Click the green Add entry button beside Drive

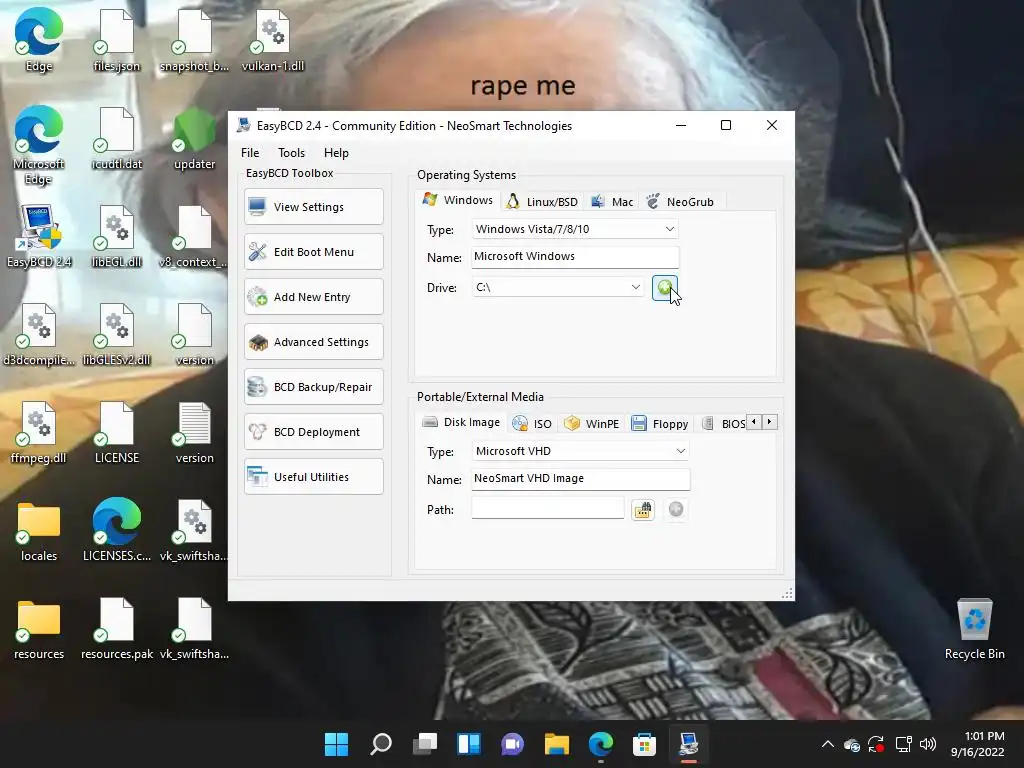(x=664, y=287)
